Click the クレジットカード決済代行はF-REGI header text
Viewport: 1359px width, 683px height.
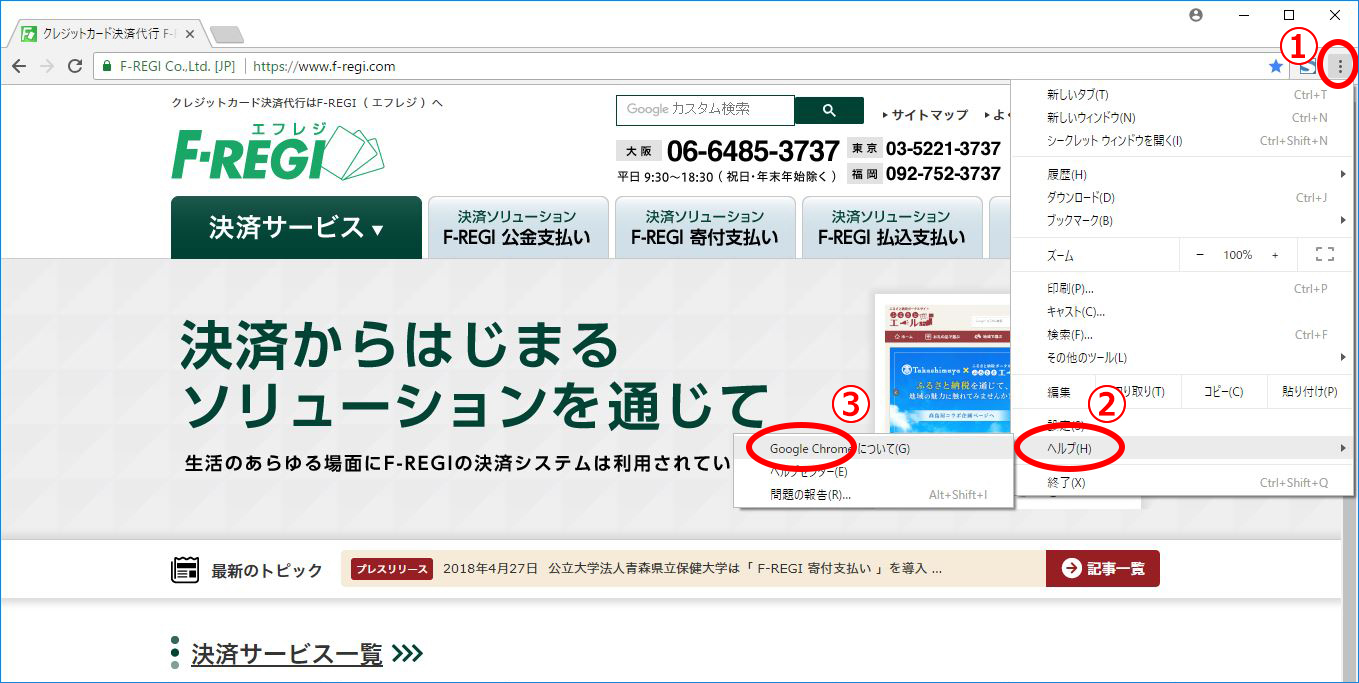(x=307, y=102)
